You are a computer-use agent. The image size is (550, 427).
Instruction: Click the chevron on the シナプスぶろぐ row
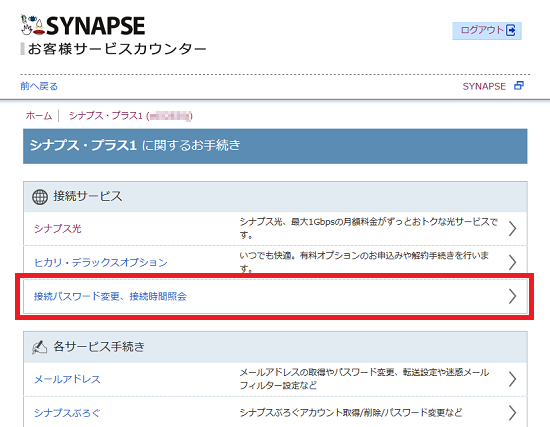(512, 413)
